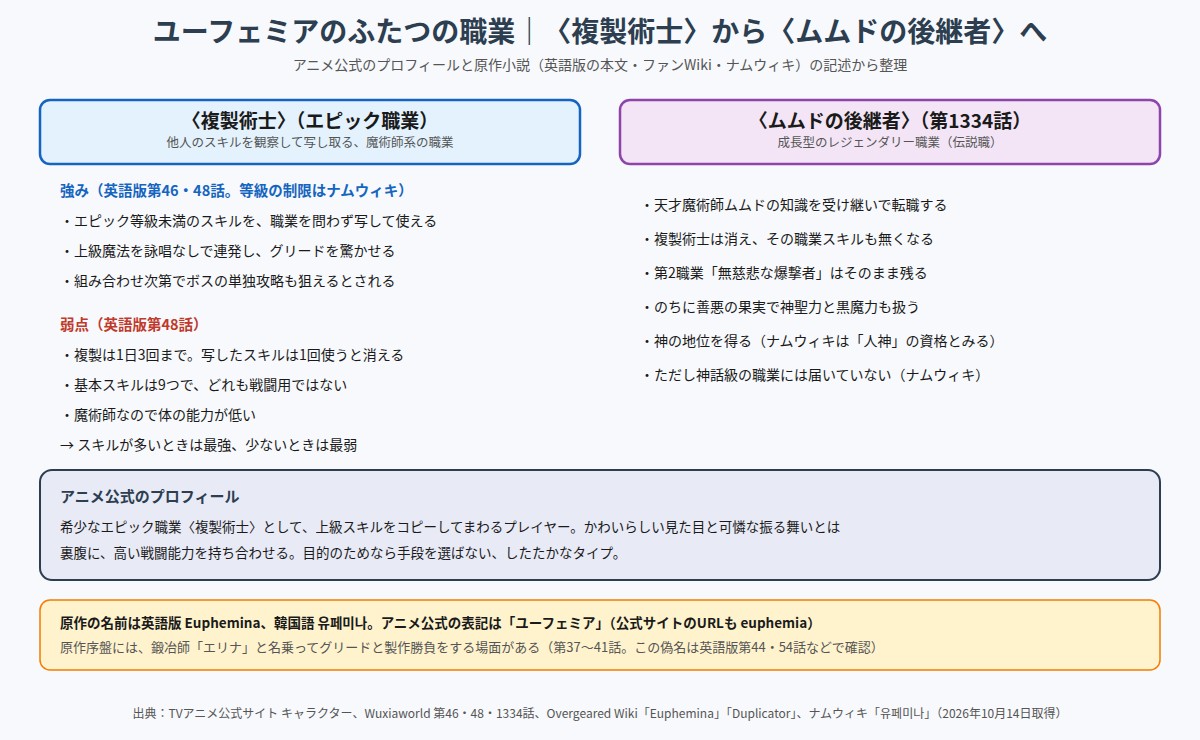Click bullet 組み合わせ次第でボスの単独攻略も狙えるとされる
Image resolution: width=1200 pixels, height=740 pixels.
click(x=227, y=281)
